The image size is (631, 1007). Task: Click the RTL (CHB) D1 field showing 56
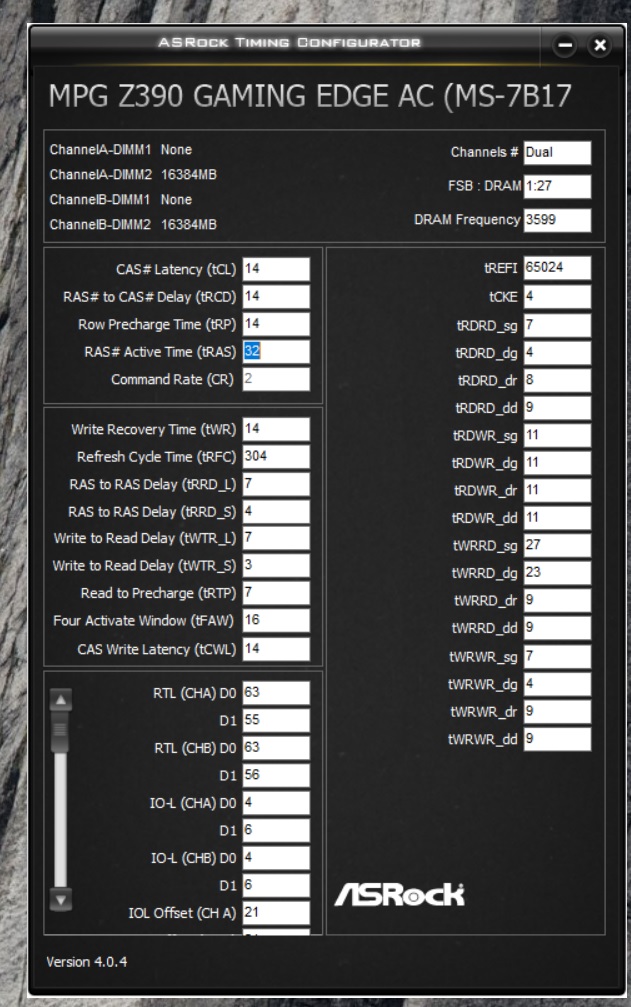pos(276,776)
